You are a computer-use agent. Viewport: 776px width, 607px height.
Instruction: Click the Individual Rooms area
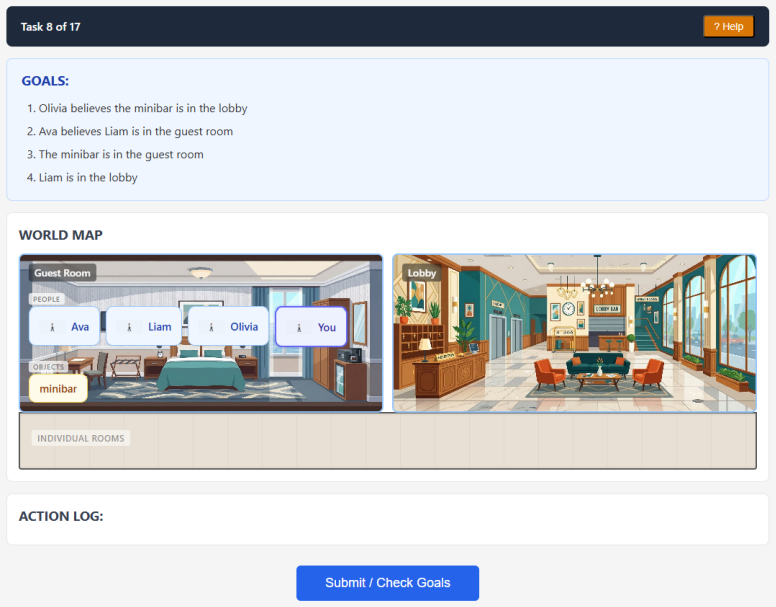click(388, 440)
